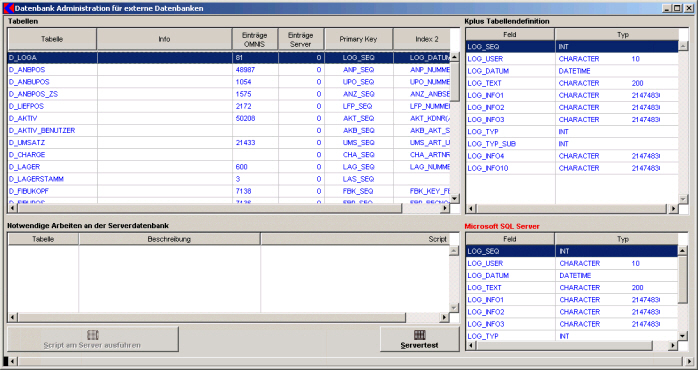Click Script am Server ausführen button
This screenshot has width=698, height=370.
click(93, 339)
